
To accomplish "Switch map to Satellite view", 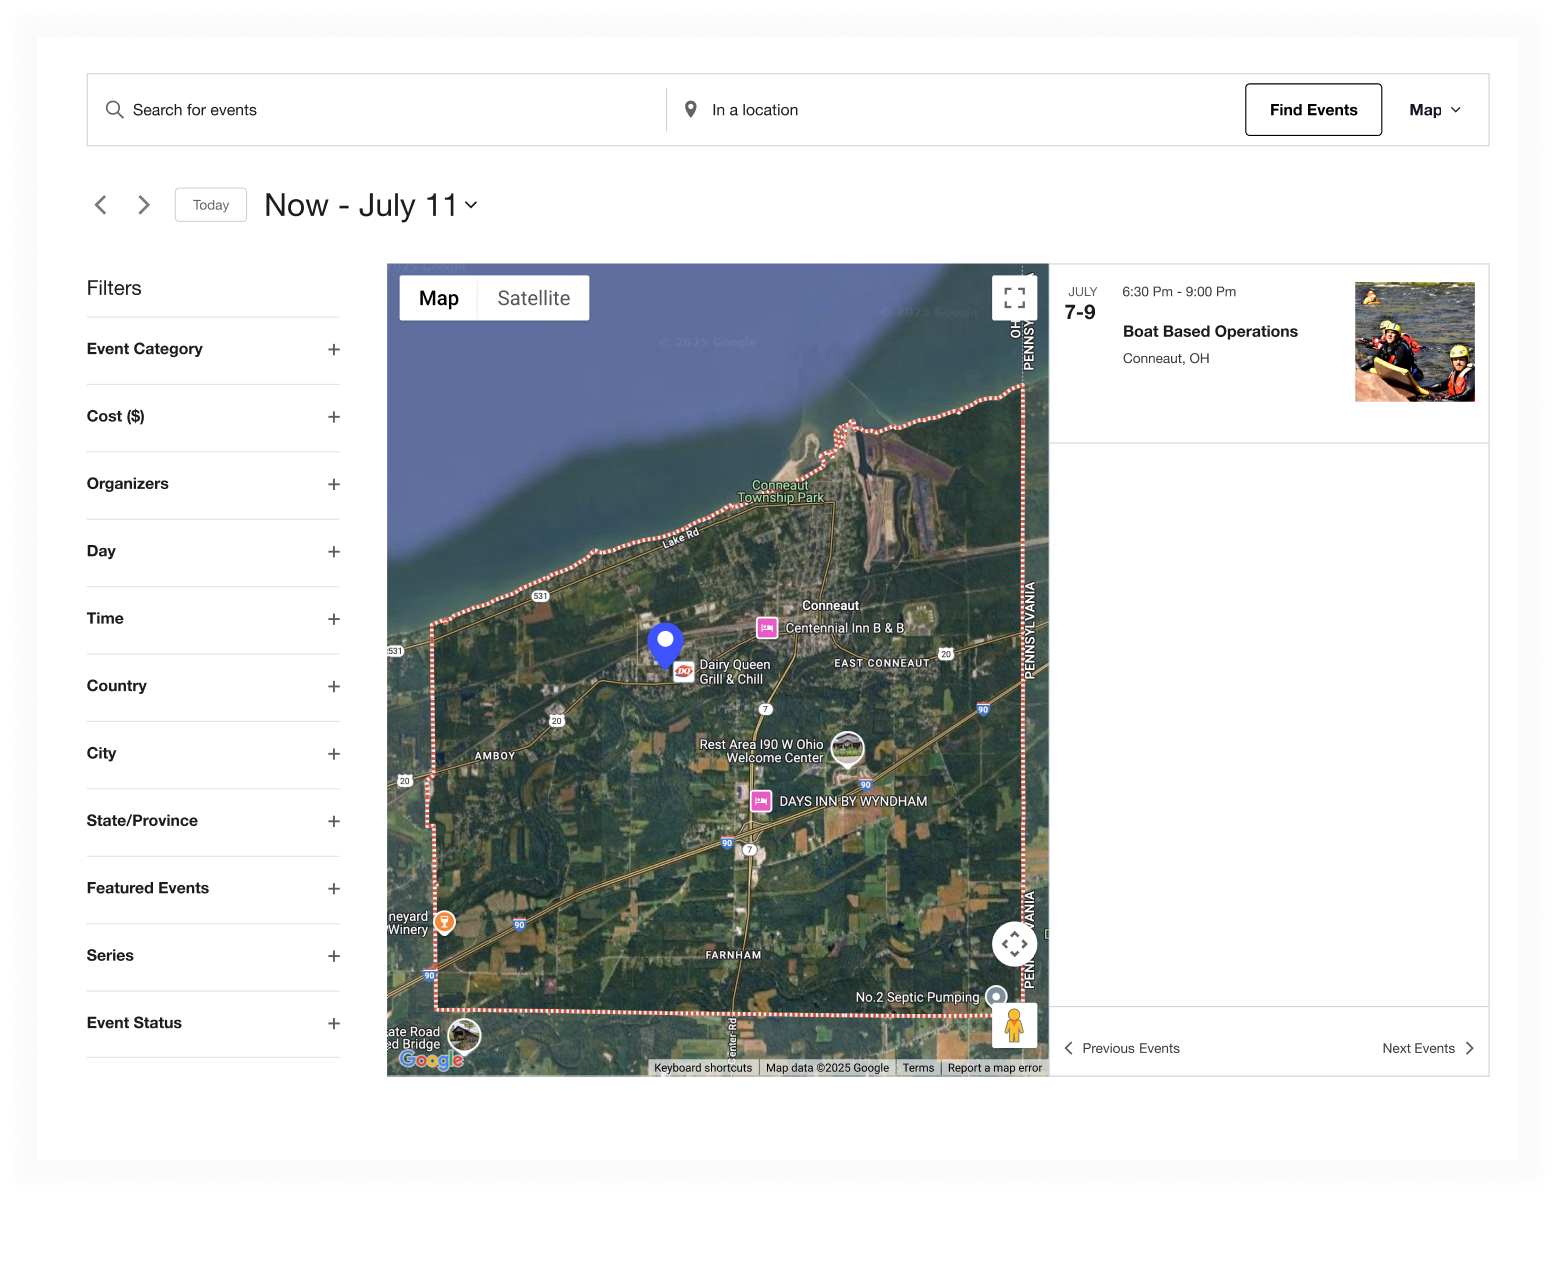I will 533,298.
